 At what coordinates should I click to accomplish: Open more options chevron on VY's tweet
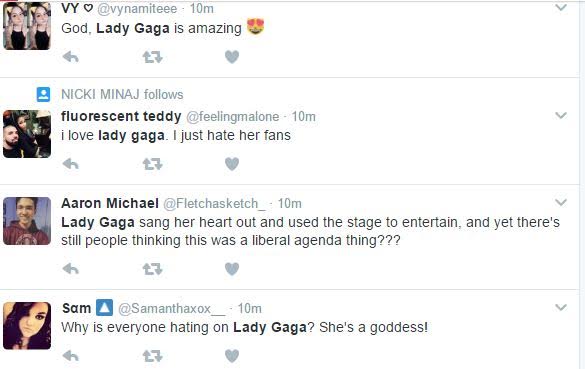click(561, 7)
